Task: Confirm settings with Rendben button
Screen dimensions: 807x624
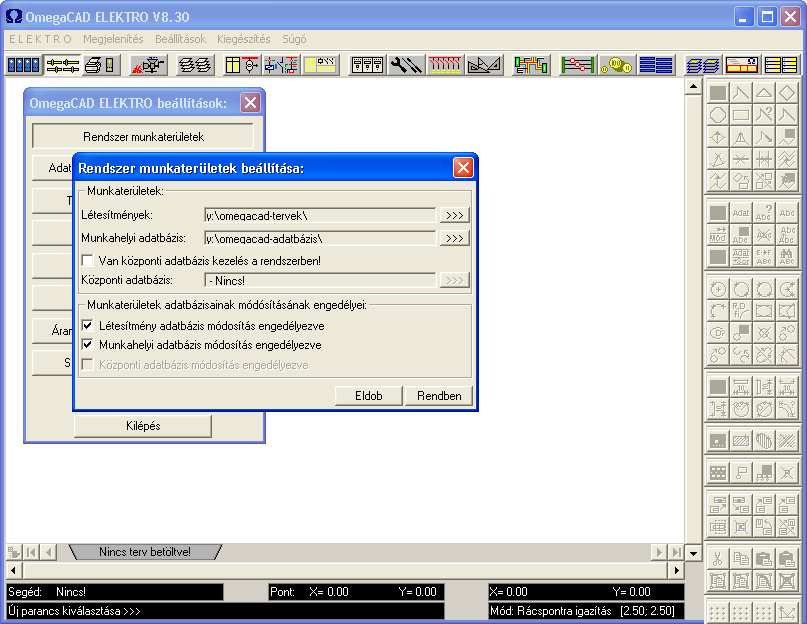Action: coord(439,396)
